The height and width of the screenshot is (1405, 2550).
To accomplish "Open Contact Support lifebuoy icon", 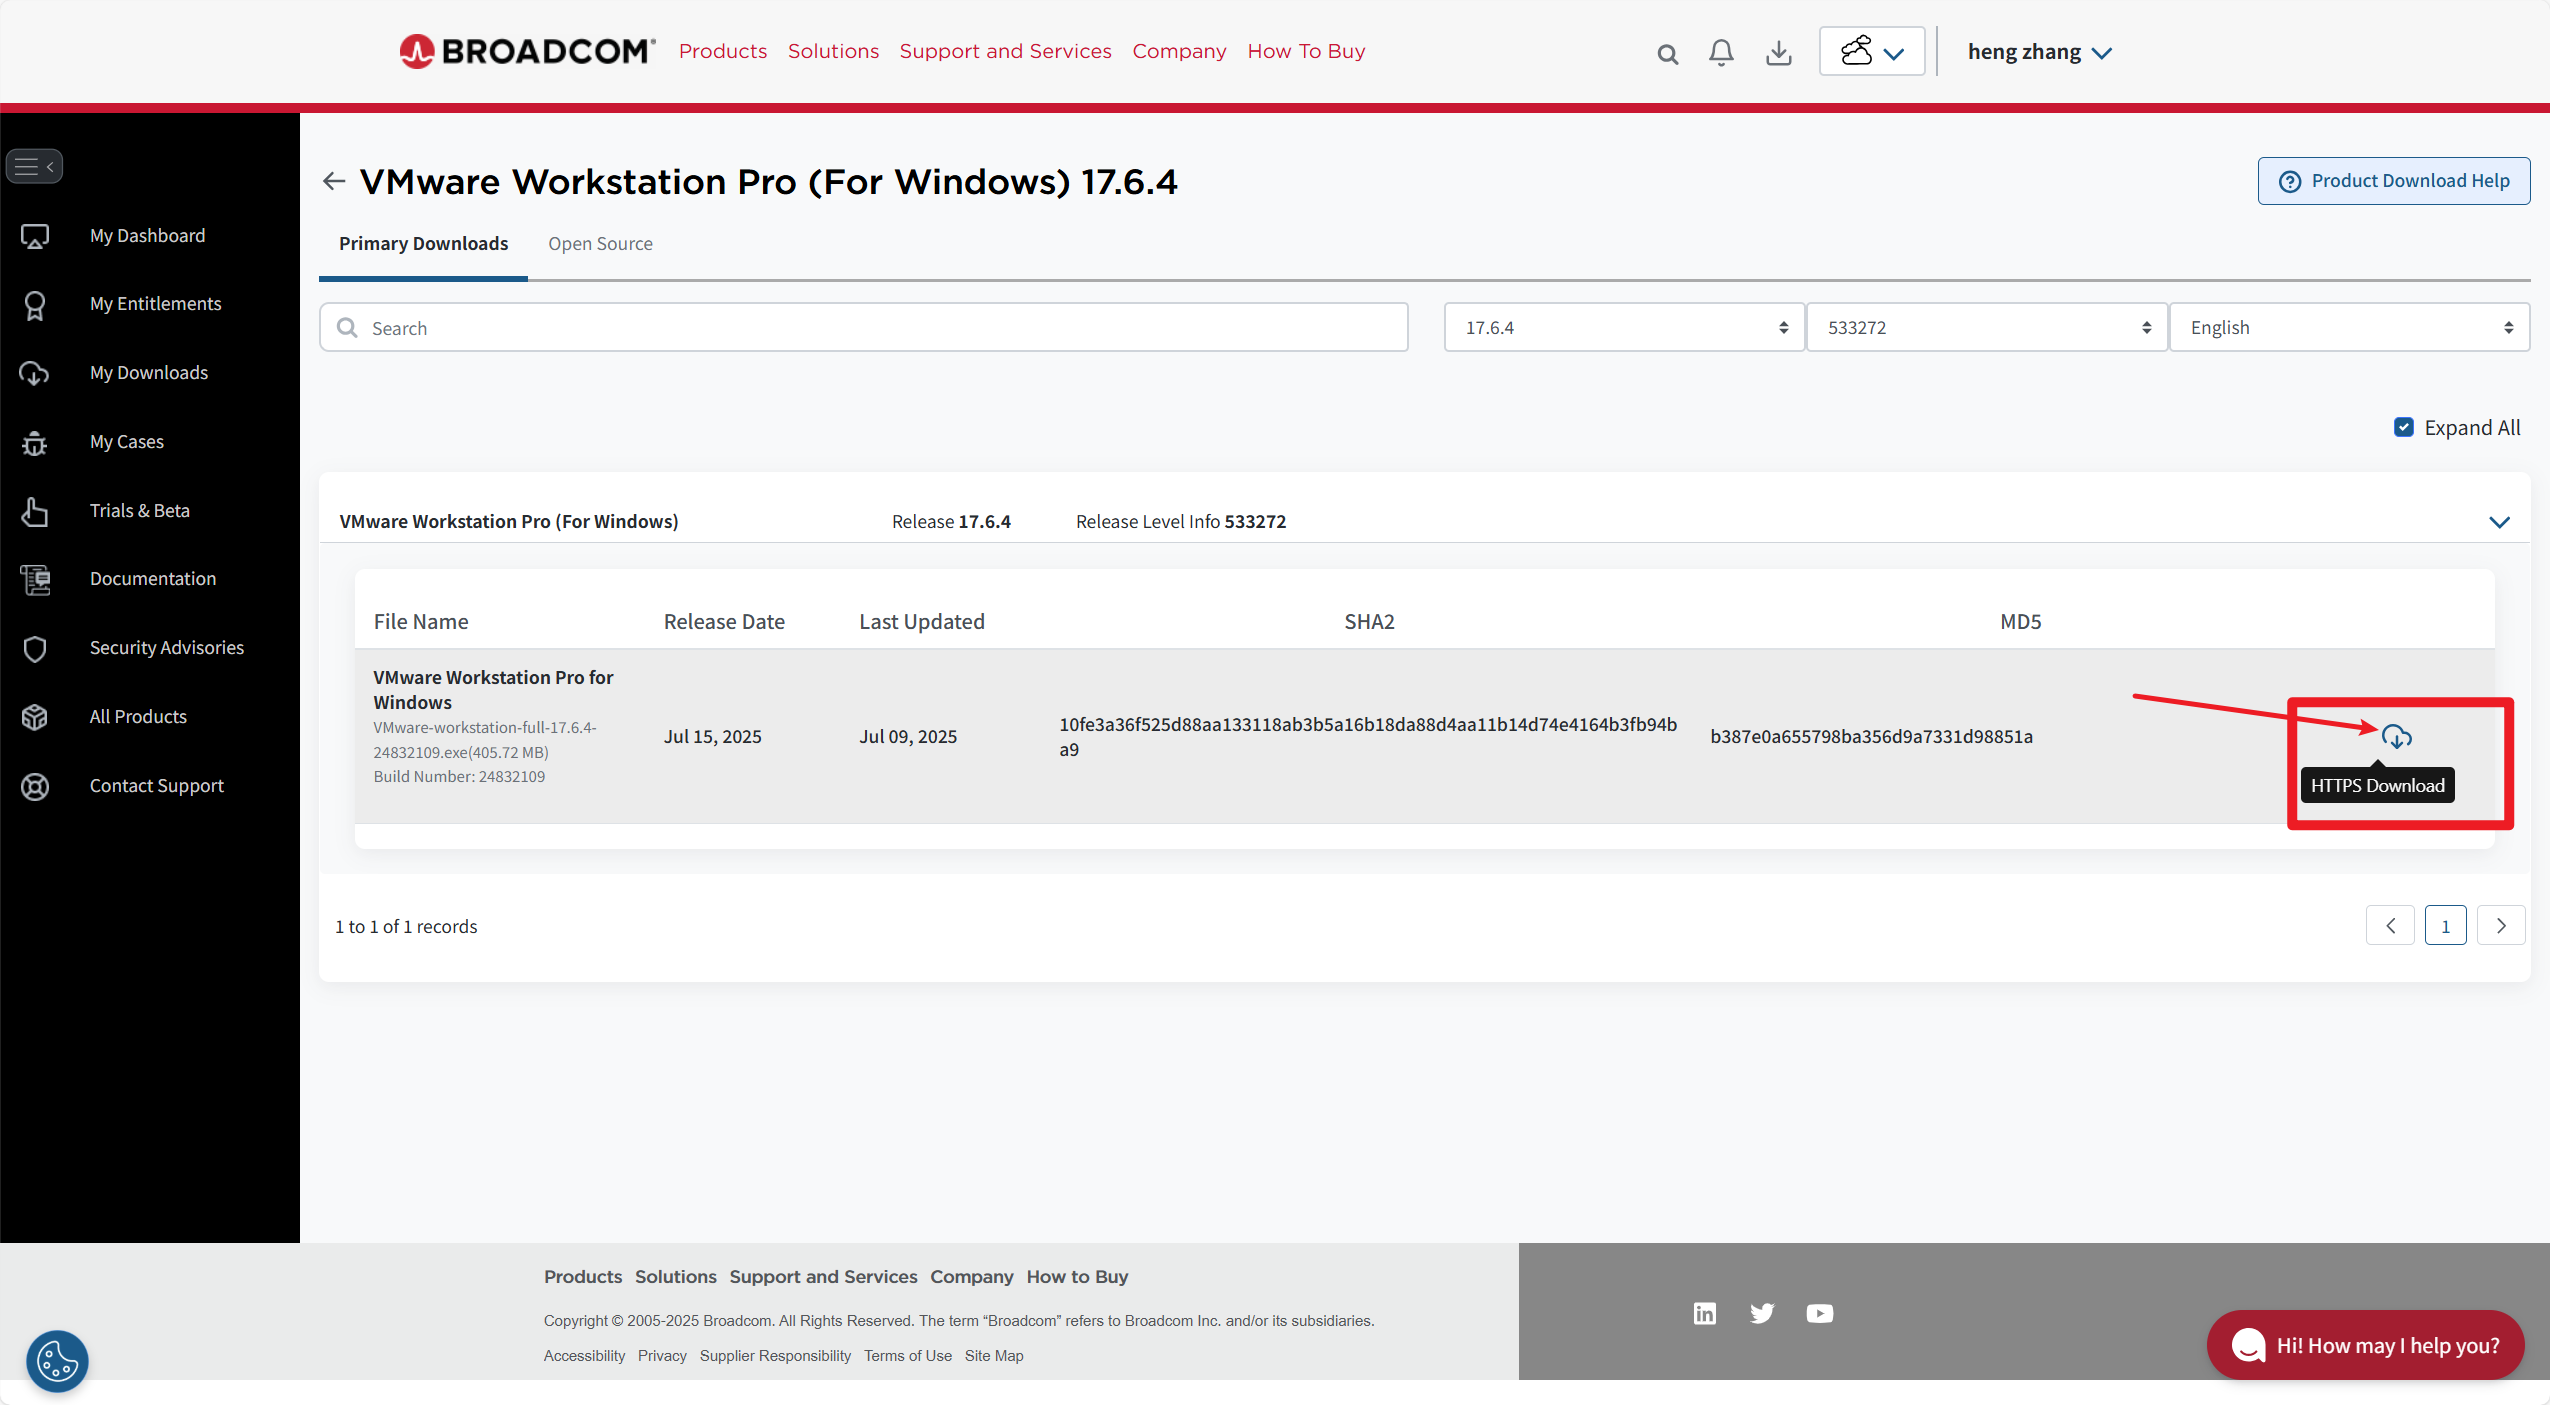I will point(35,786).
